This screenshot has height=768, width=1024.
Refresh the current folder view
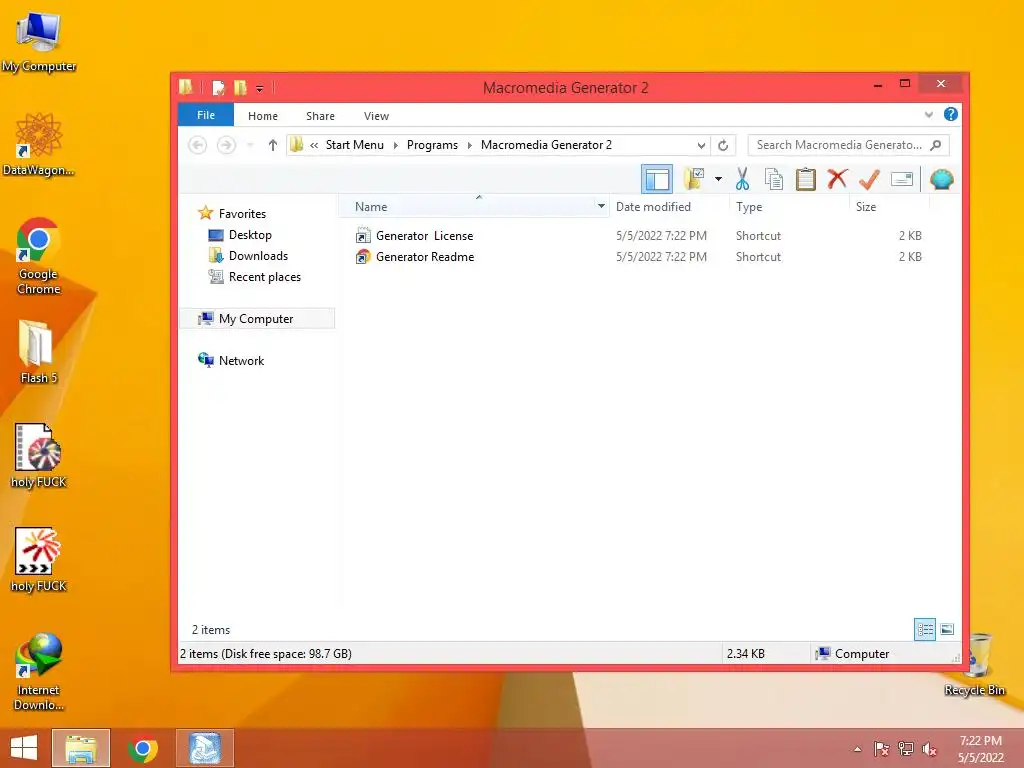tap(723, 145)
